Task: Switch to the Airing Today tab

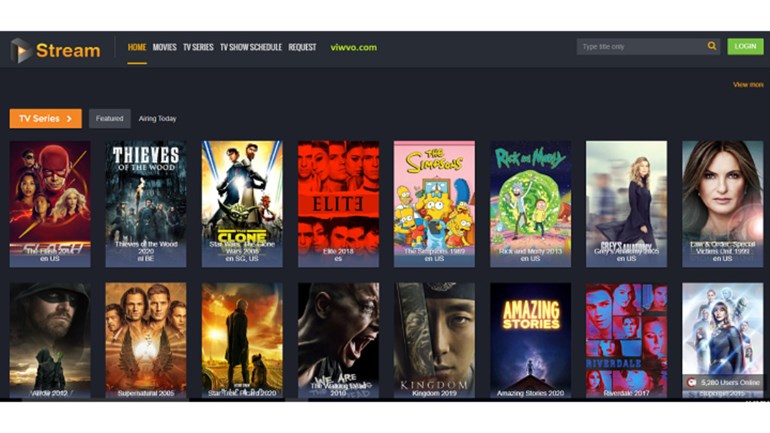Action: pyautogui.click(x=157, y=118)
